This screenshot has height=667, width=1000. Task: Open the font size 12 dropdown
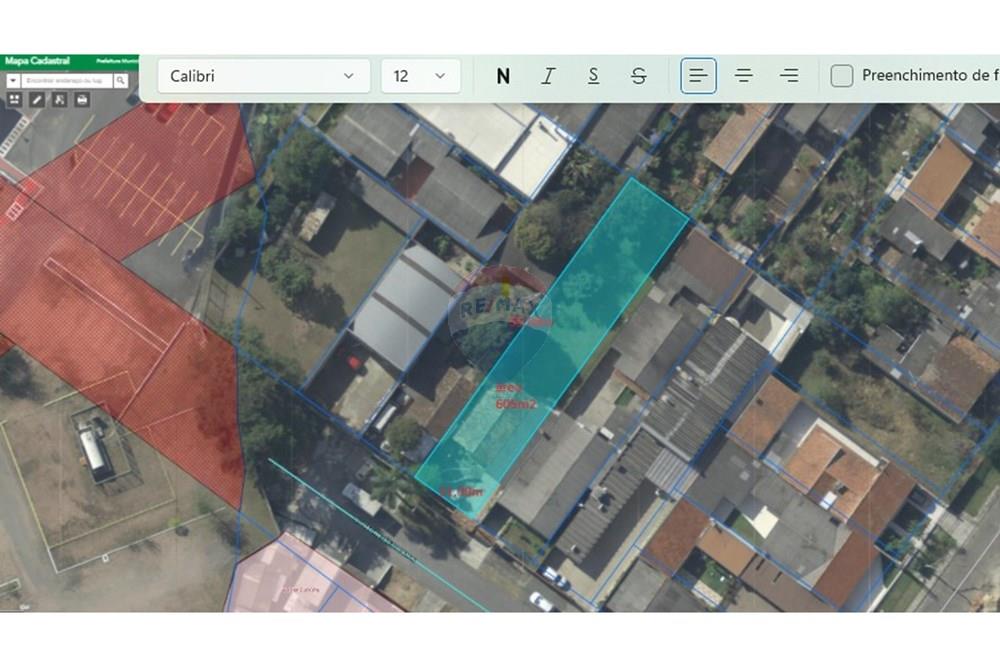click(420, 76)
